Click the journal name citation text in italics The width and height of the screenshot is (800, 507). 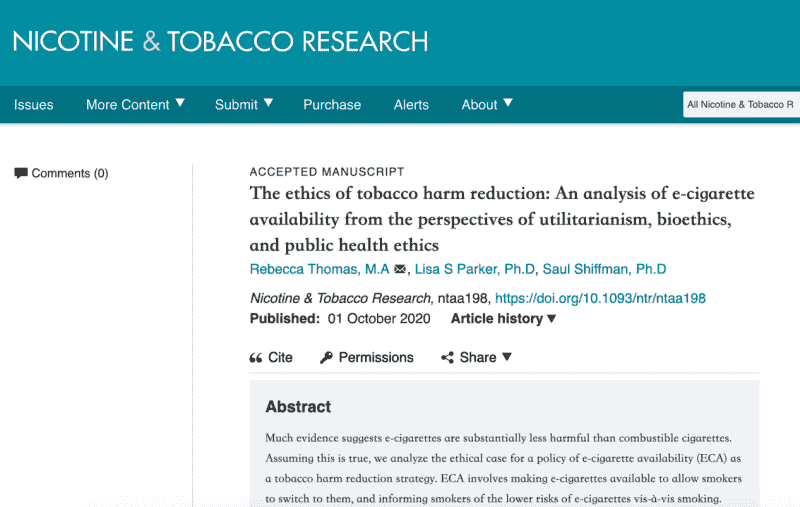[x=340, y=298]
